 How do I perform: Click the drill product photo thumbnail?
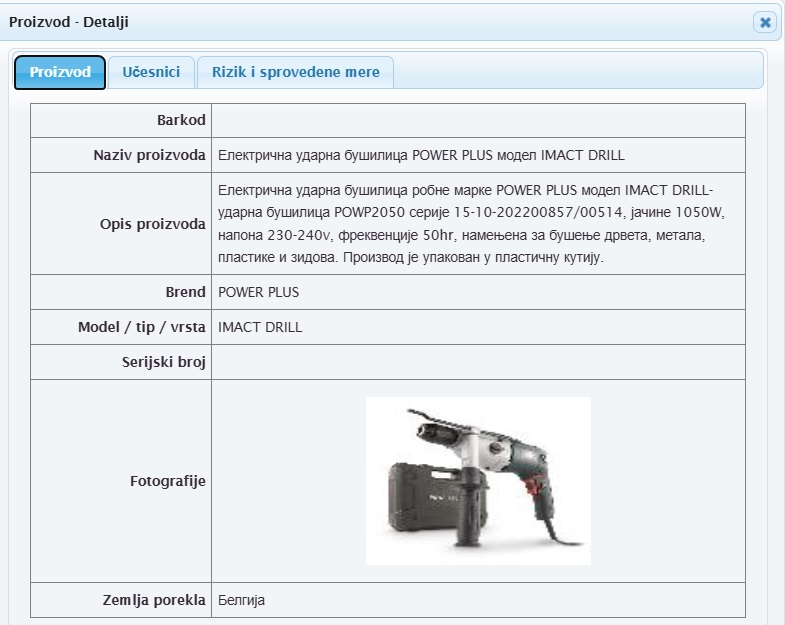(478, 481)
